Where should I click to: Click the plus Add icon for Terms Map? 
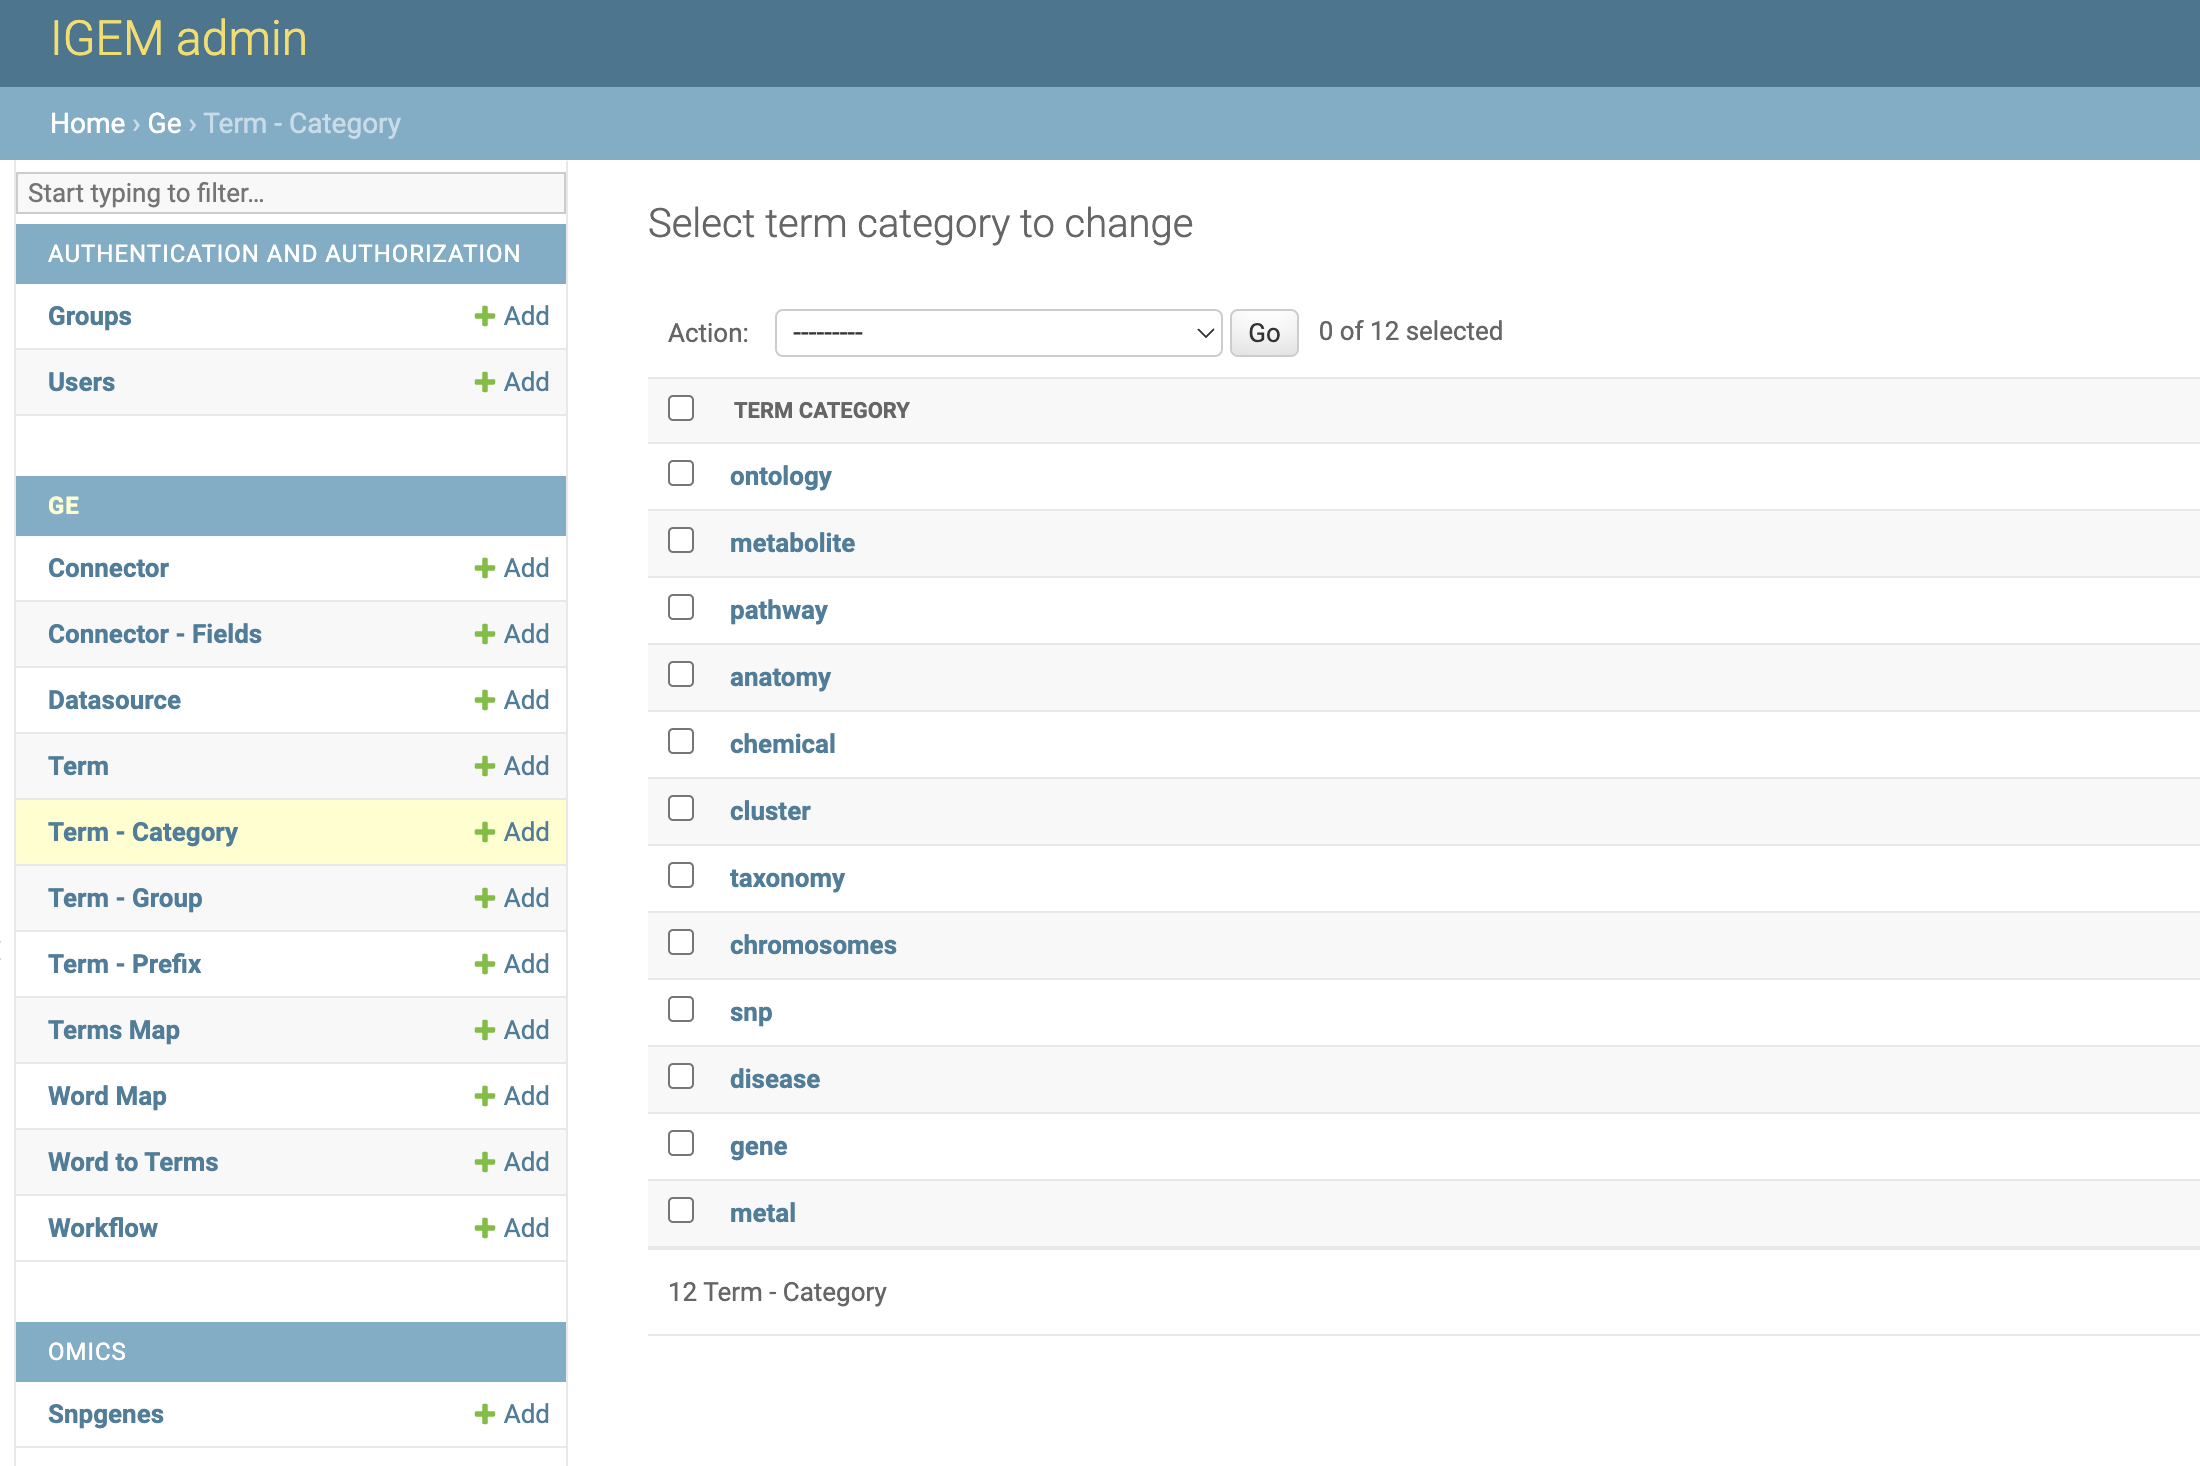(x=485, y=1030)
